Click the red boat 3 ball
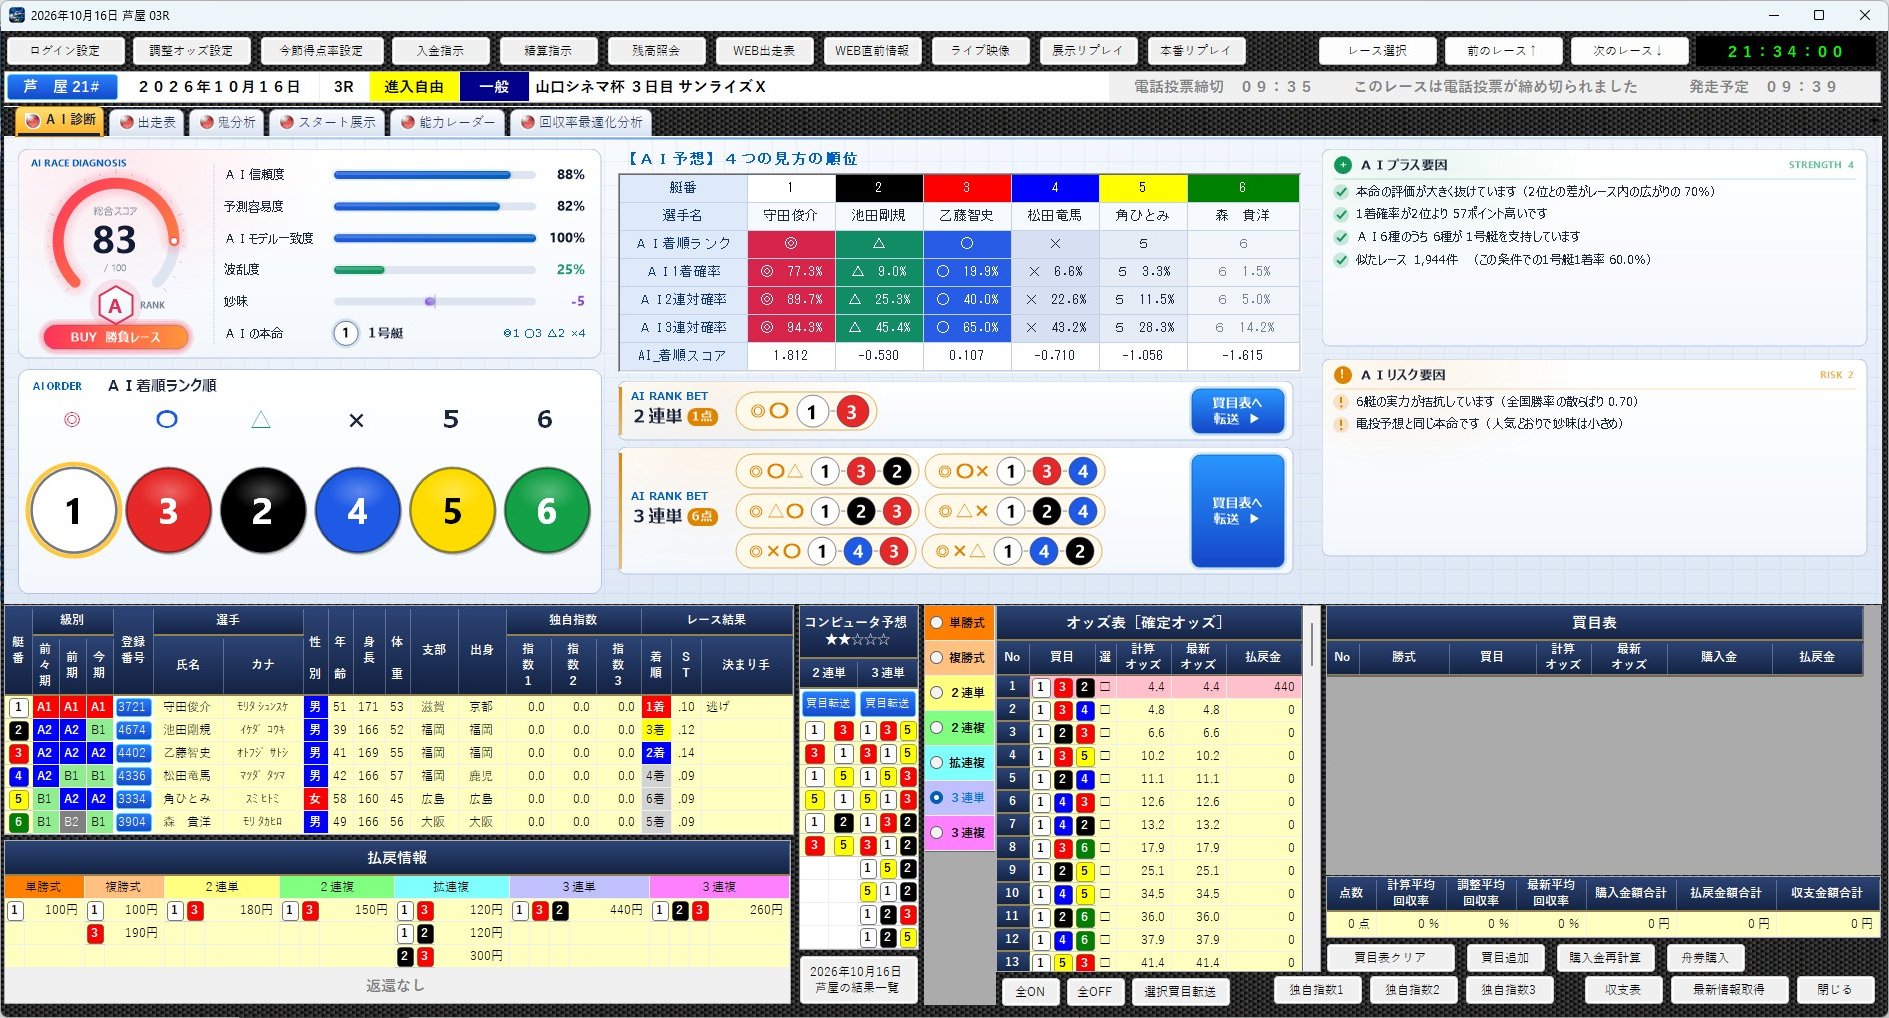The image size is (1889, 1018). pos(168,511)
